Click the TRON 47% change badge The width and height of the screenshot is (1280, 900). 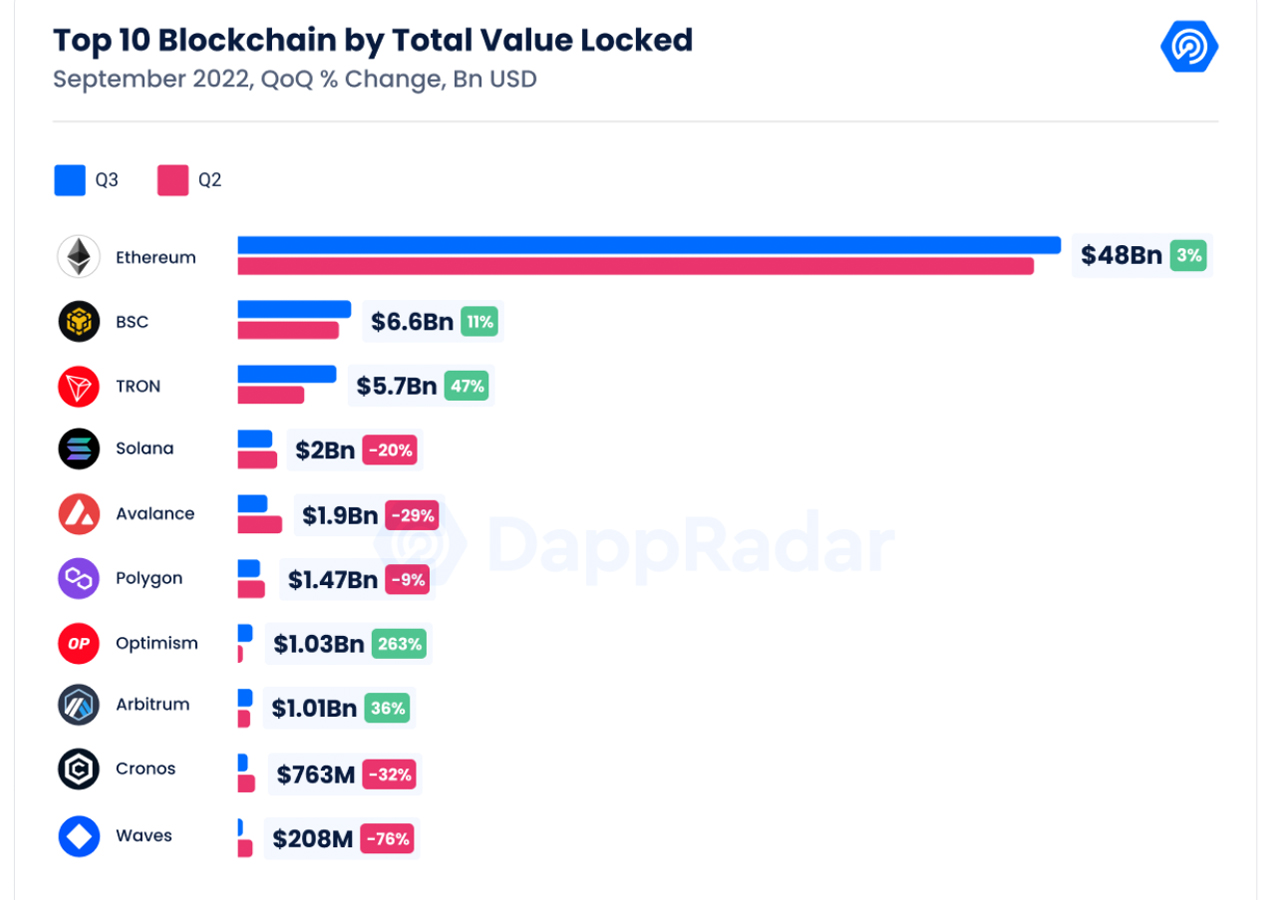click(466, 386)
